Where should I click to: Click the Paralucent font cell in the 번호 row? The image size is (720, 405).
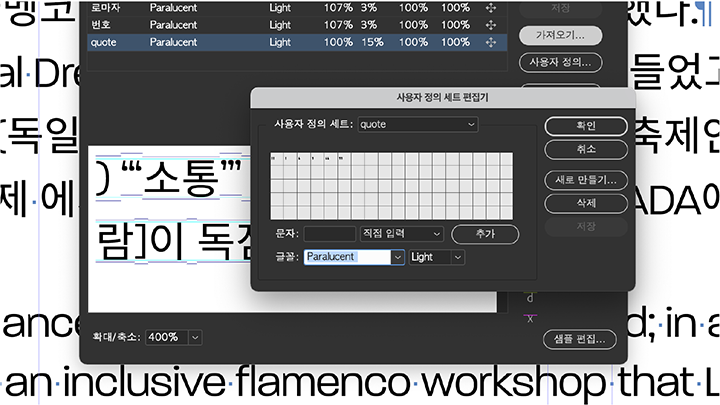click(x=173, y=25)
